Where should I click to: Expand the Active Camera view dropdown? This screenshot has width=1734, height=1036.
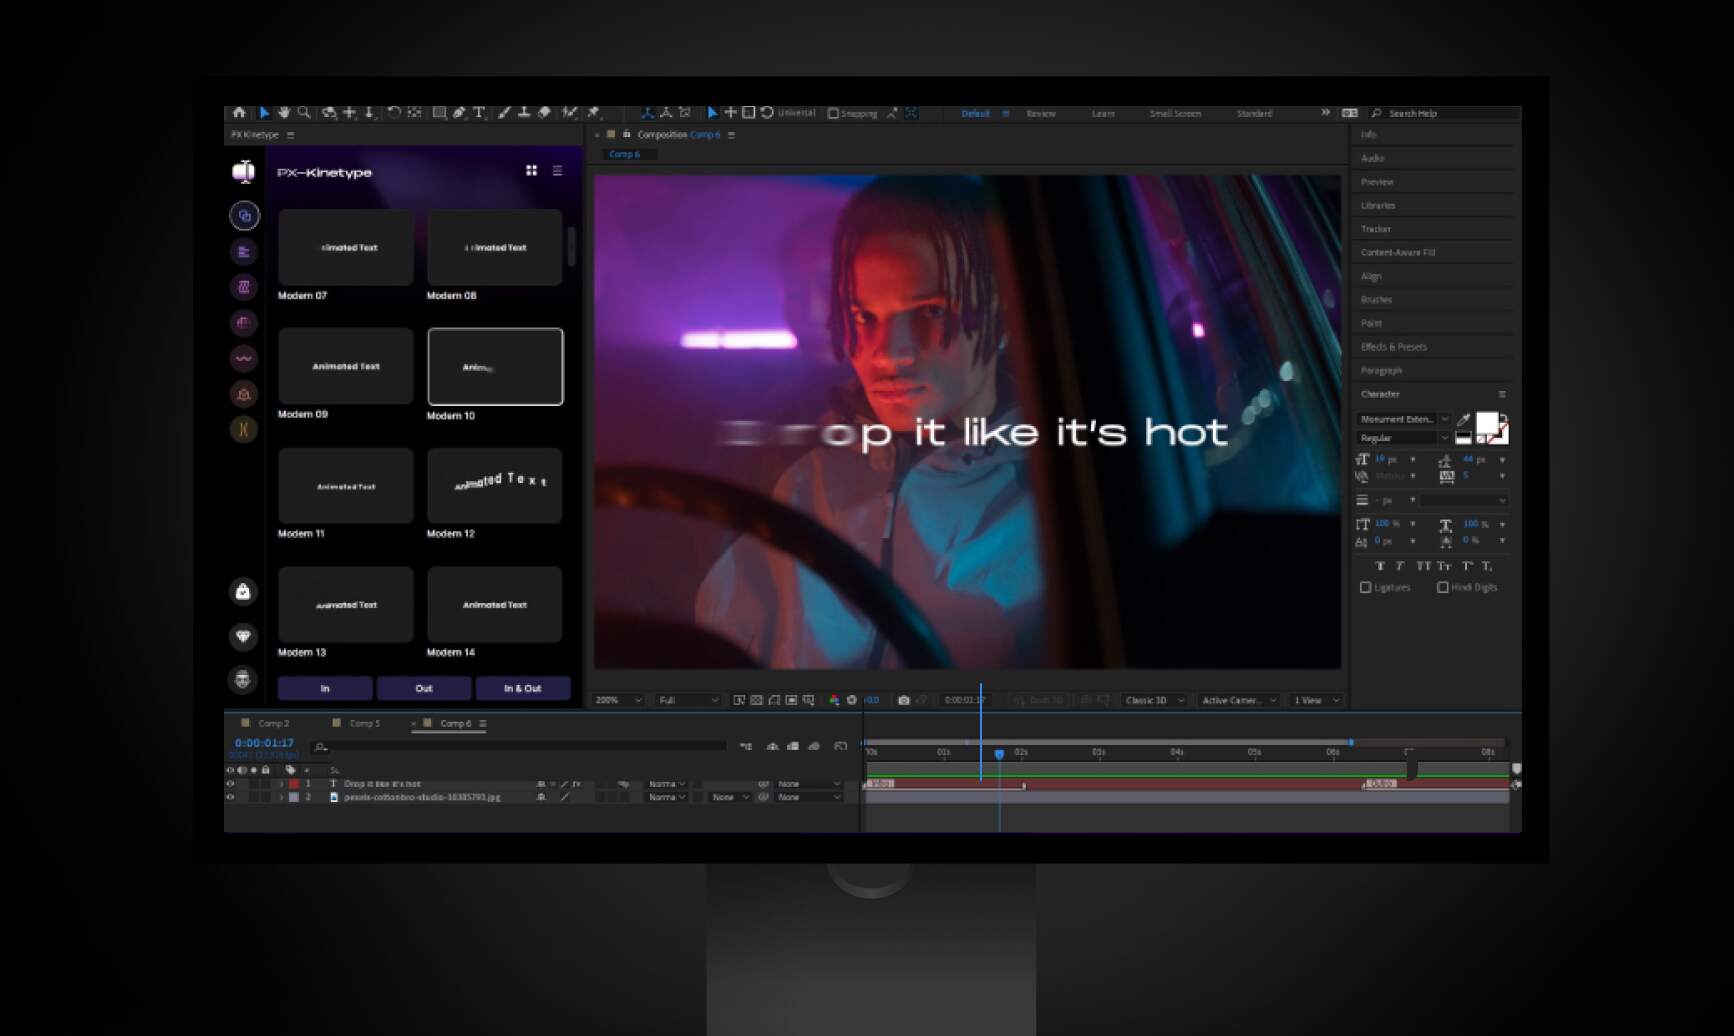pyautogui.click(x=1238, y=700)
